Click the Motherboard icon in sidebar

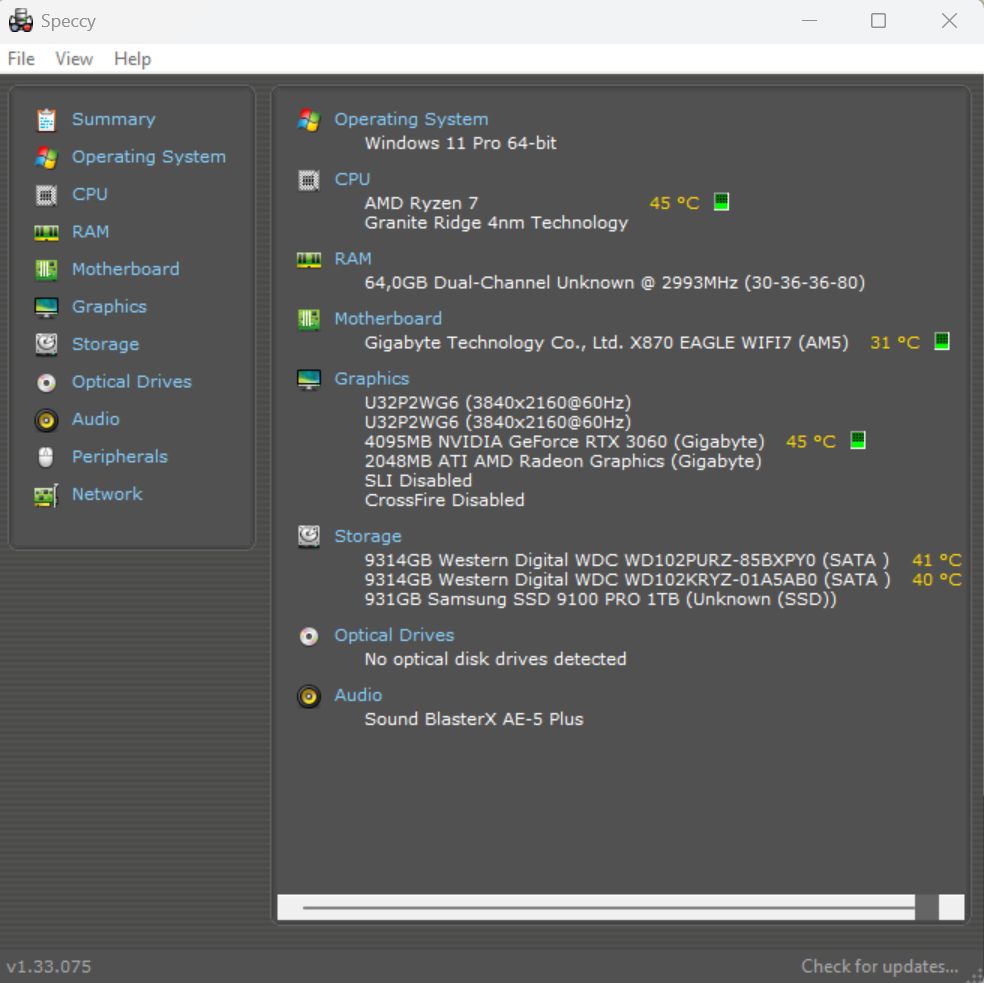pos(46,269)
